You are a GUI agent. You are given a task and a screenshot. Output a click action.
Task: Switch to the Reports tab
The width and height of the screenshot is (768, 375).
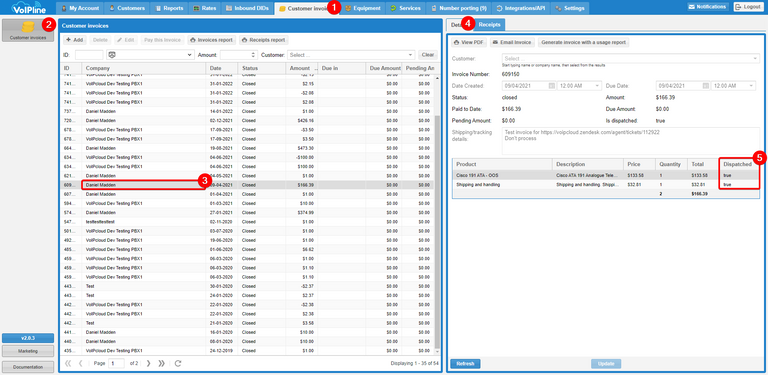click(169, 8)
